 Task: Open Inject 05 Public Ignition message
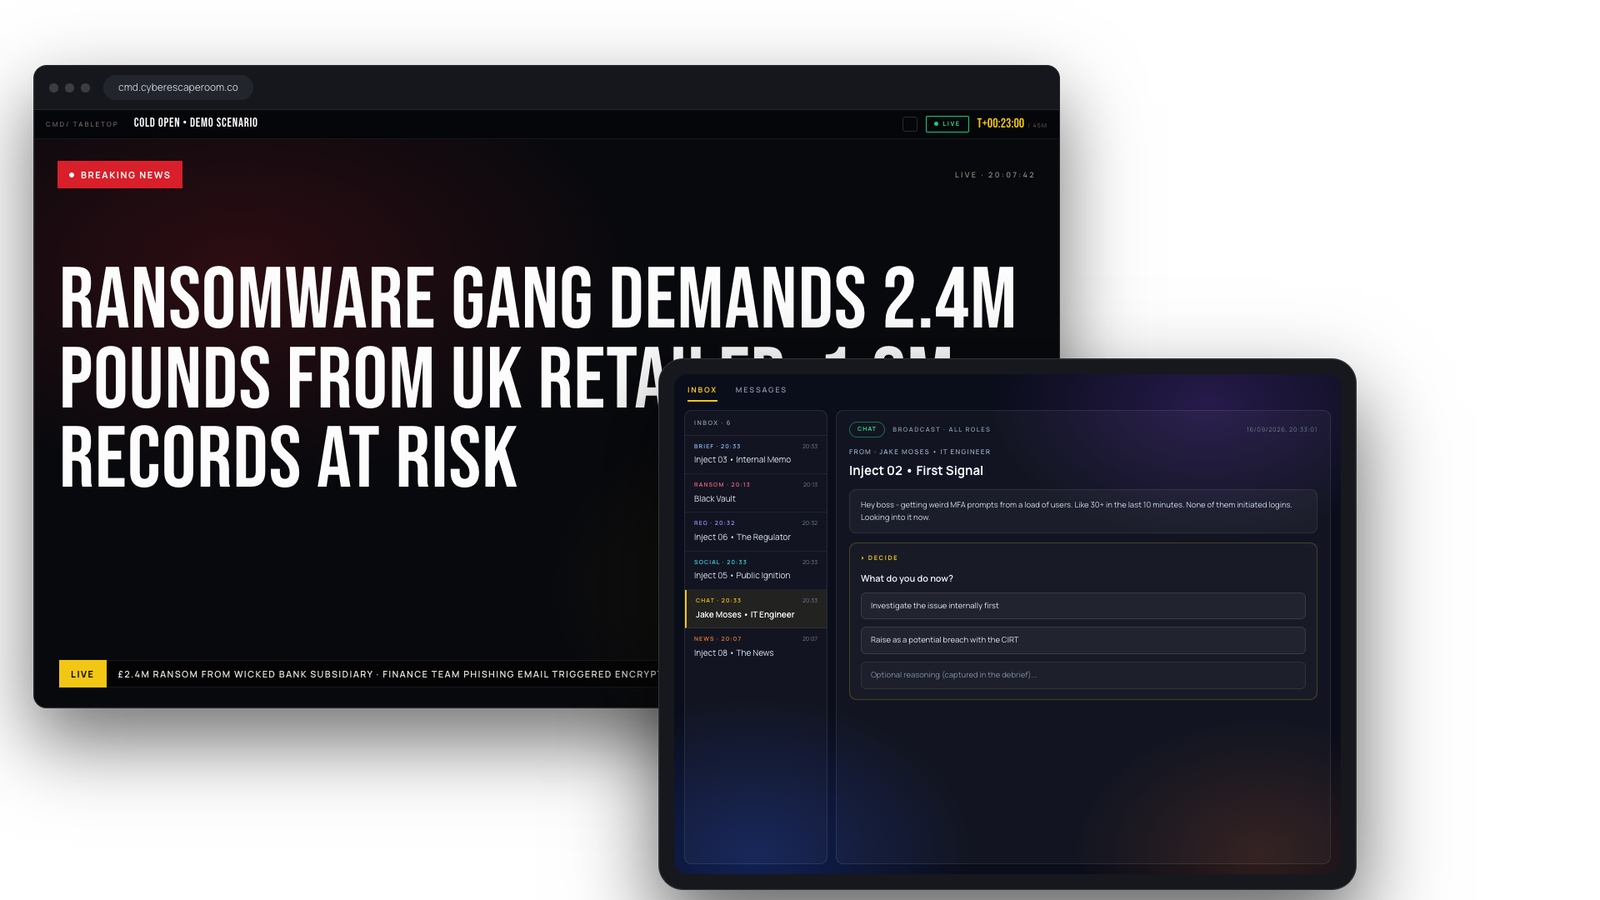756,570
